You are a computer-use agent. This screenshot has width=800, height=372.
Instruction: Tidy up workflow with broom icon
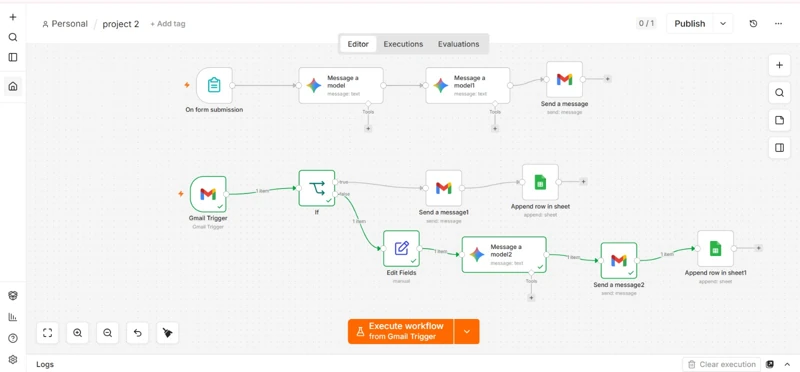[x=167, y=333]
